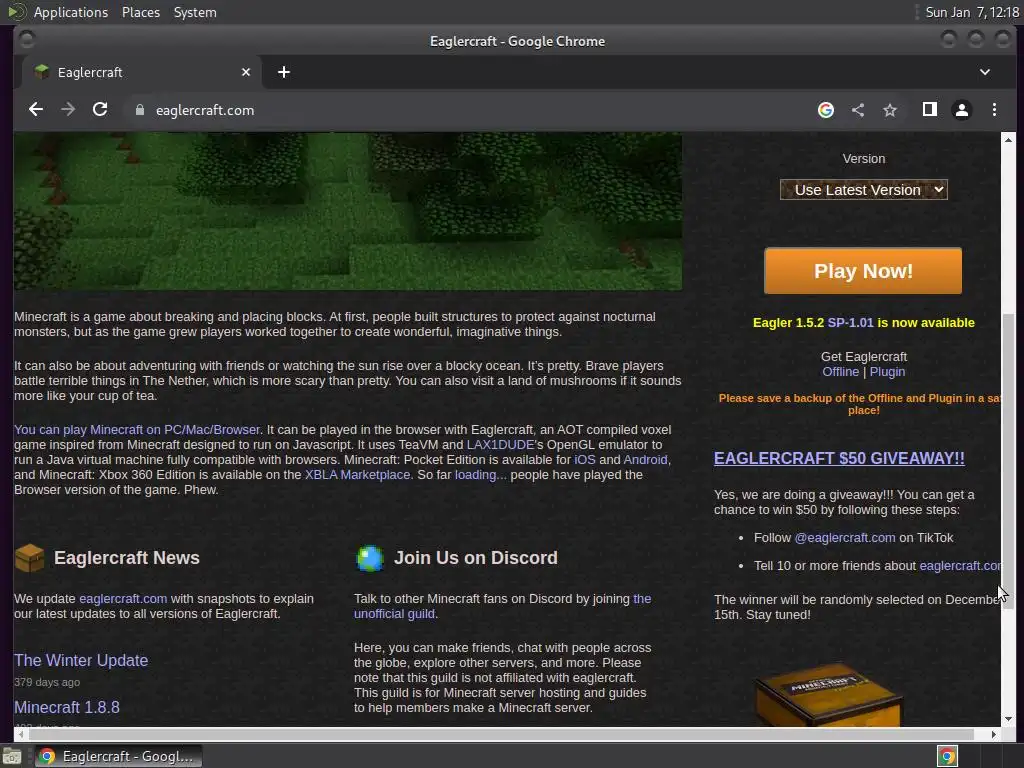Image resolution: width=1024 pixels, height=768 pixels.
Task: Open eaglercraft.com link in the news section
Action: (x=123, y=599)
